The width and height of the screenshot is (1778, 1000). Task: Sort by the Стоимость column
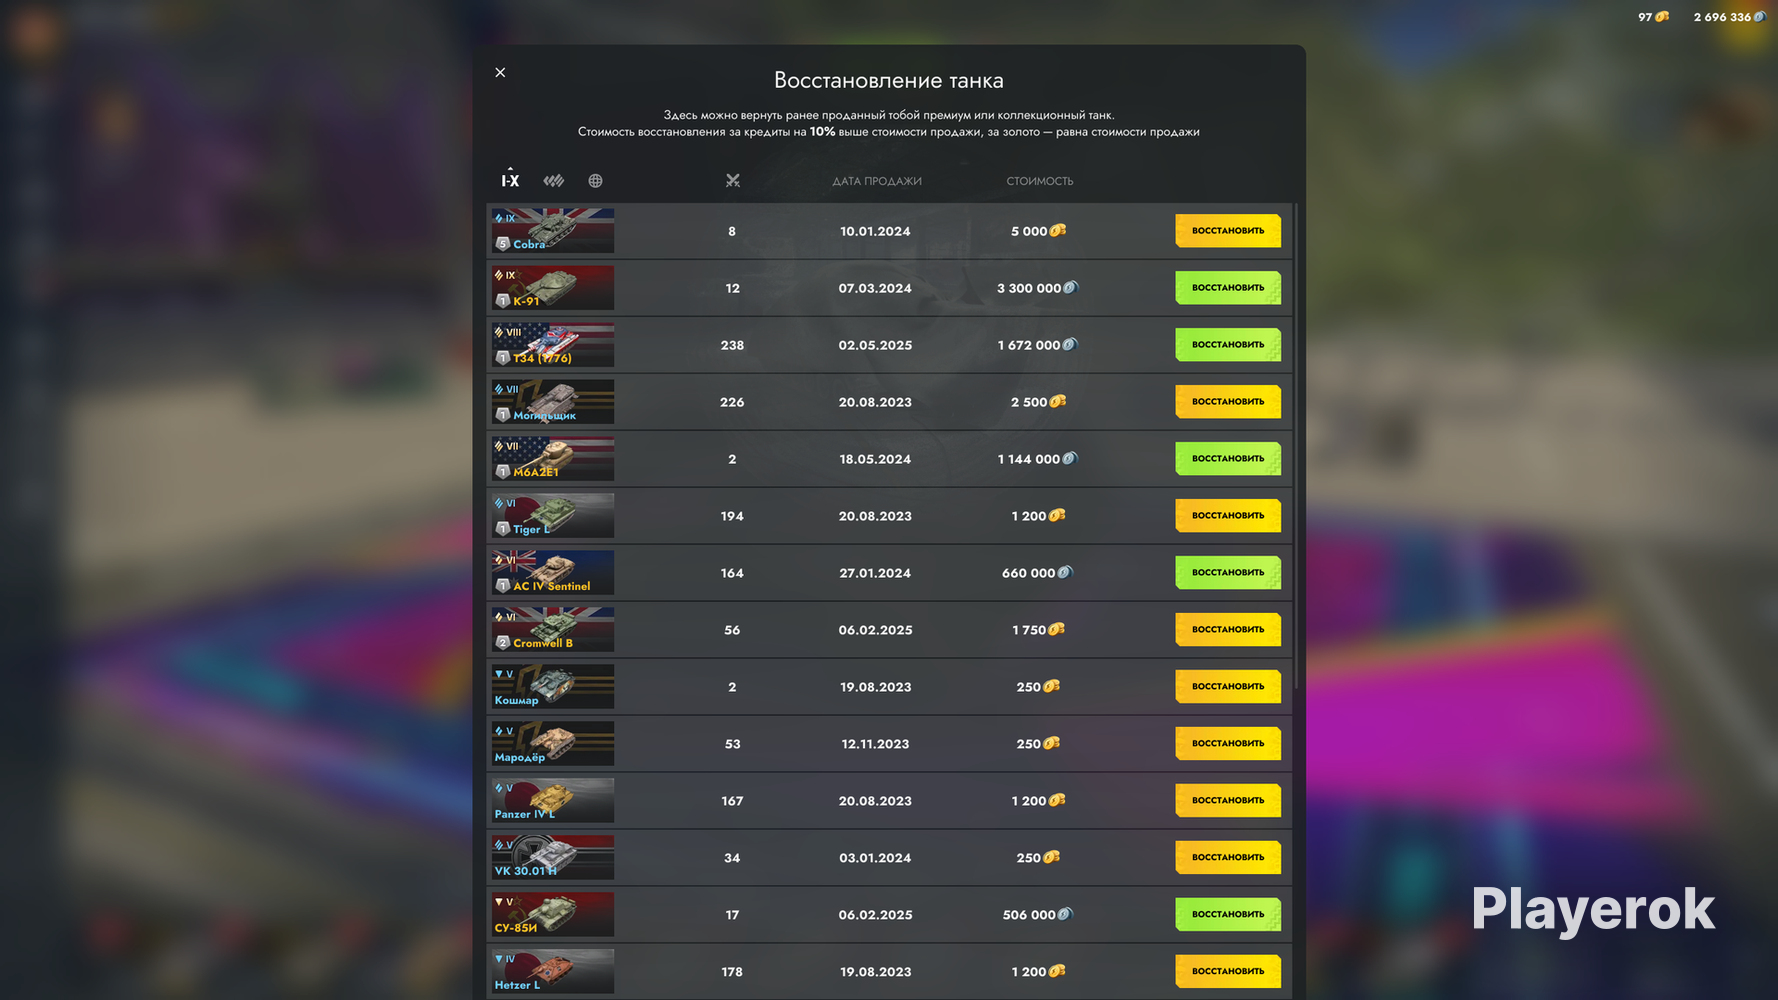(1039, 181)
